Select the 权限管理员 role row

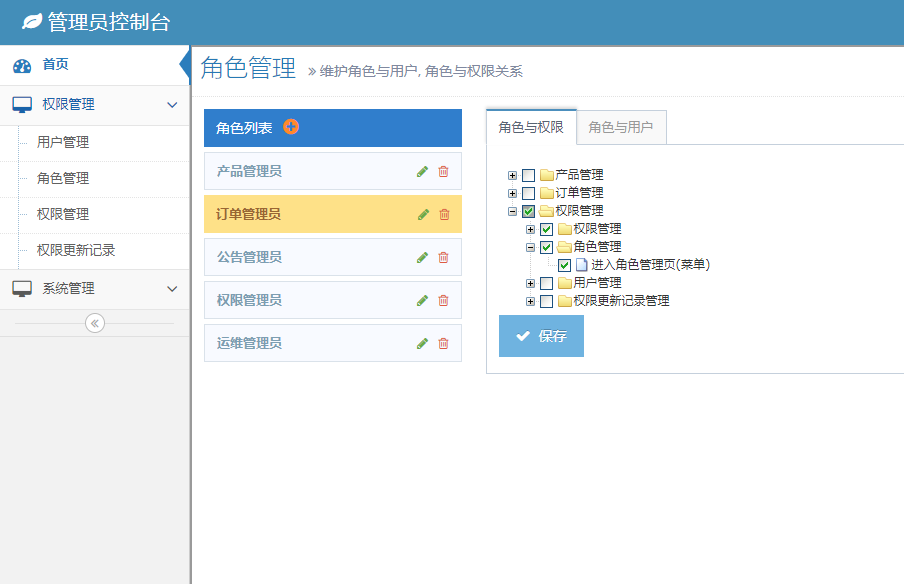click(333, 300)
